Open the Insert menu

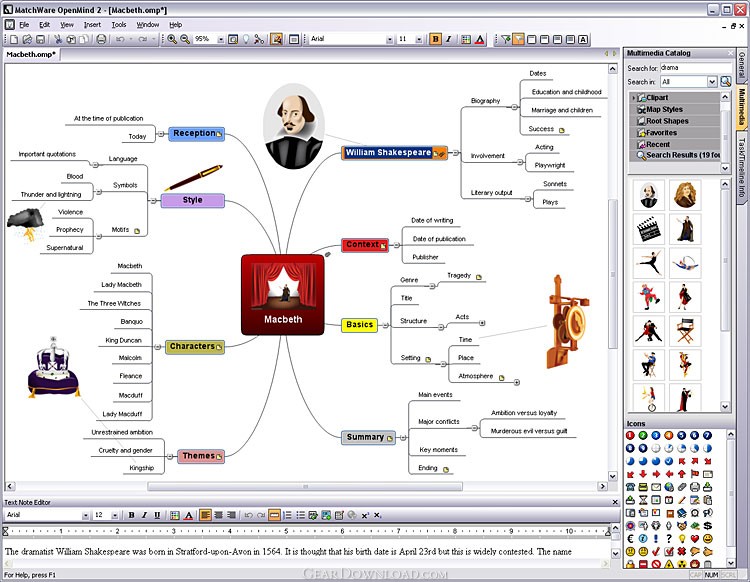[x=92, y=25]
